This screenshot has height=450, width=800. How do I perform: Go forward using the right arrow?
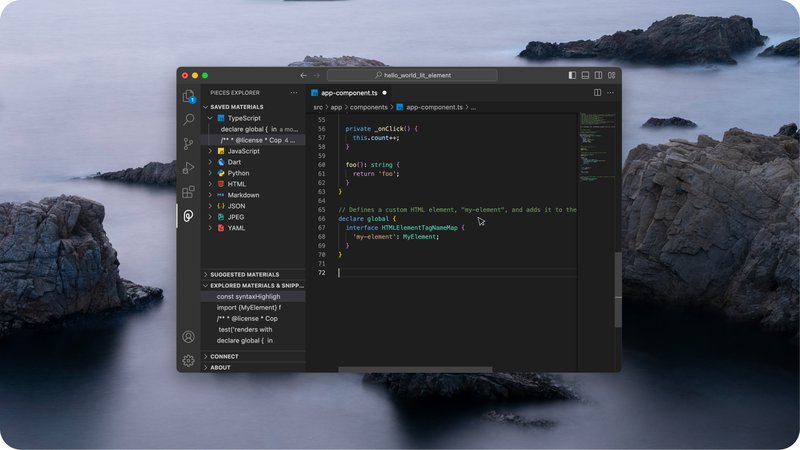point(317,76)
